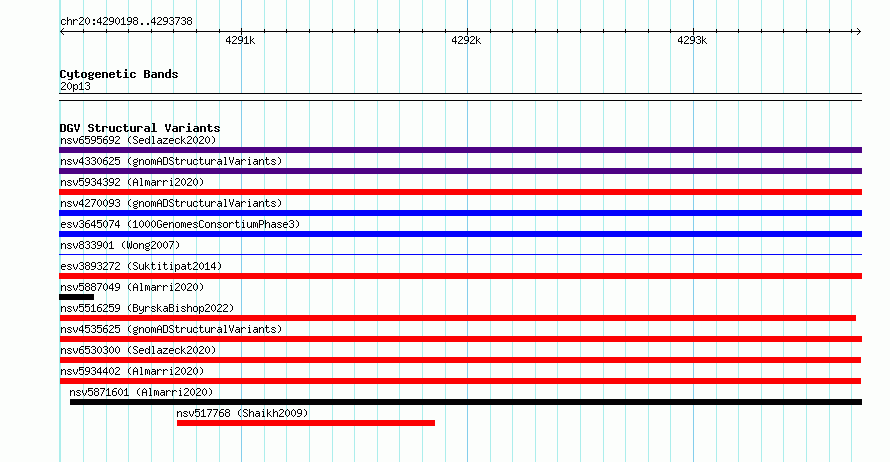The height and width of the screenshot is (462, 890).
Task: Click the purple bar under nsv4330625
Action: 460,171
